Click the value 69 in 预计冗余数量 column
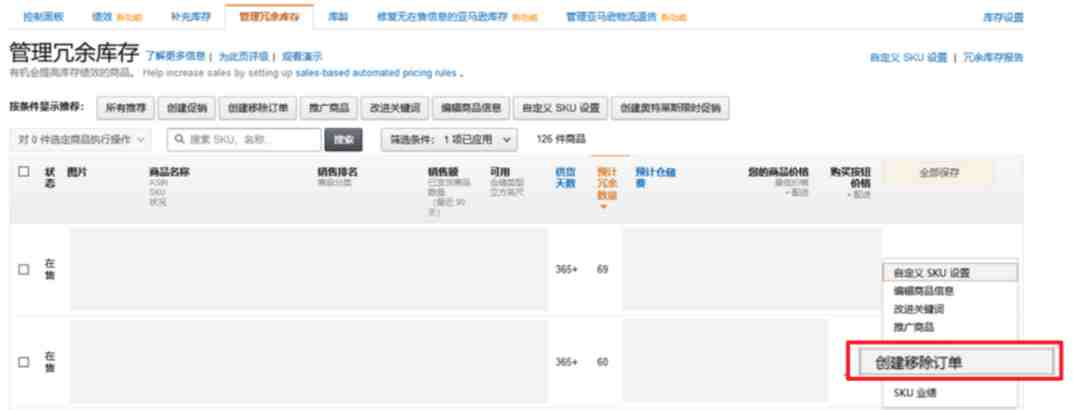The height and width of the screenshot is (410, 1080). tap(603, 269)
